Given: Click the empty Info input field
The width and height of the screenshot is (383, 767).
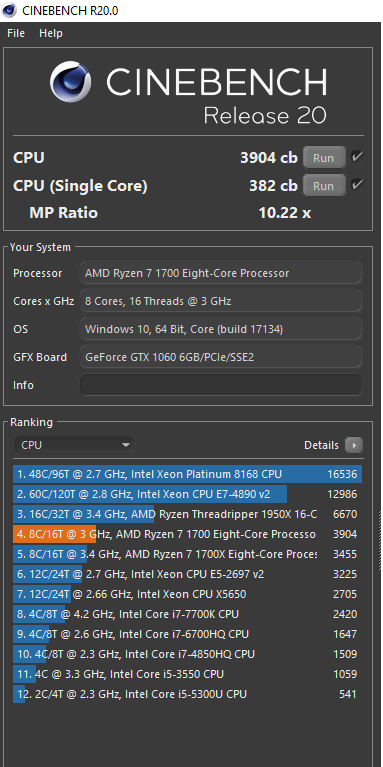Looking at the screenshot, I should pos(221,385).
